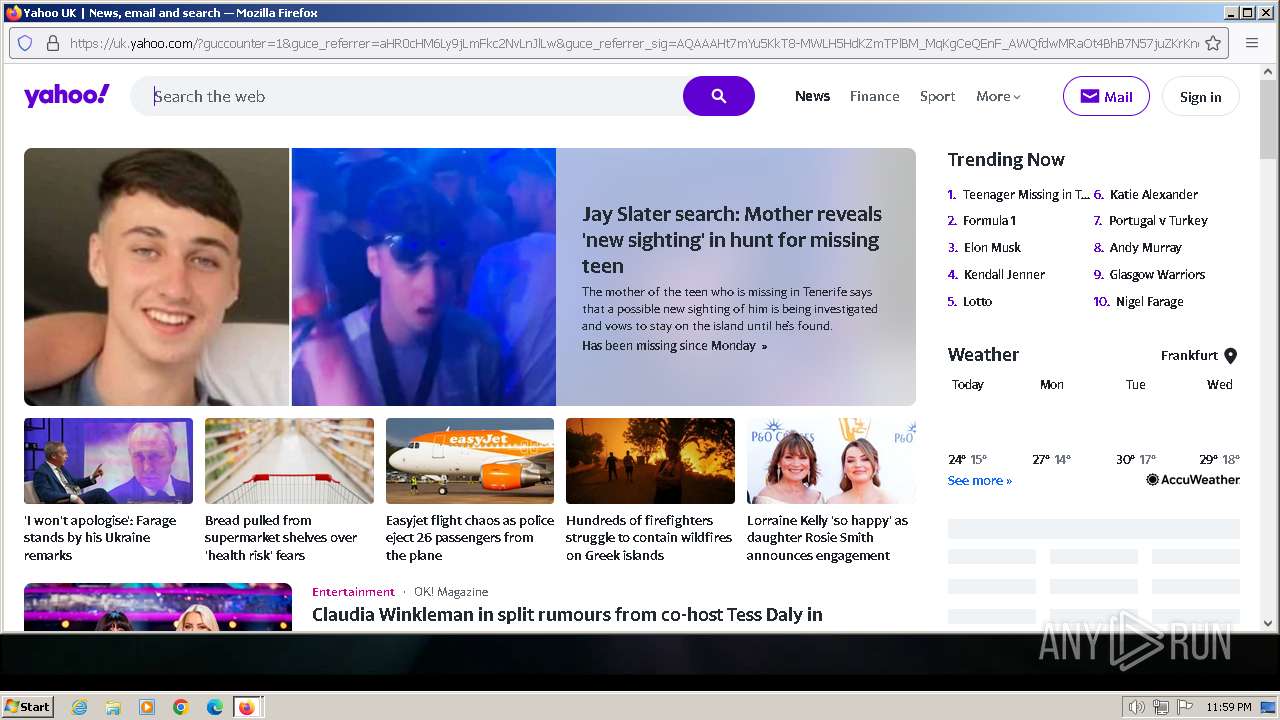Select trending topic Glasgow Warriors
Screen dimensions: 1280x720
1157,275
